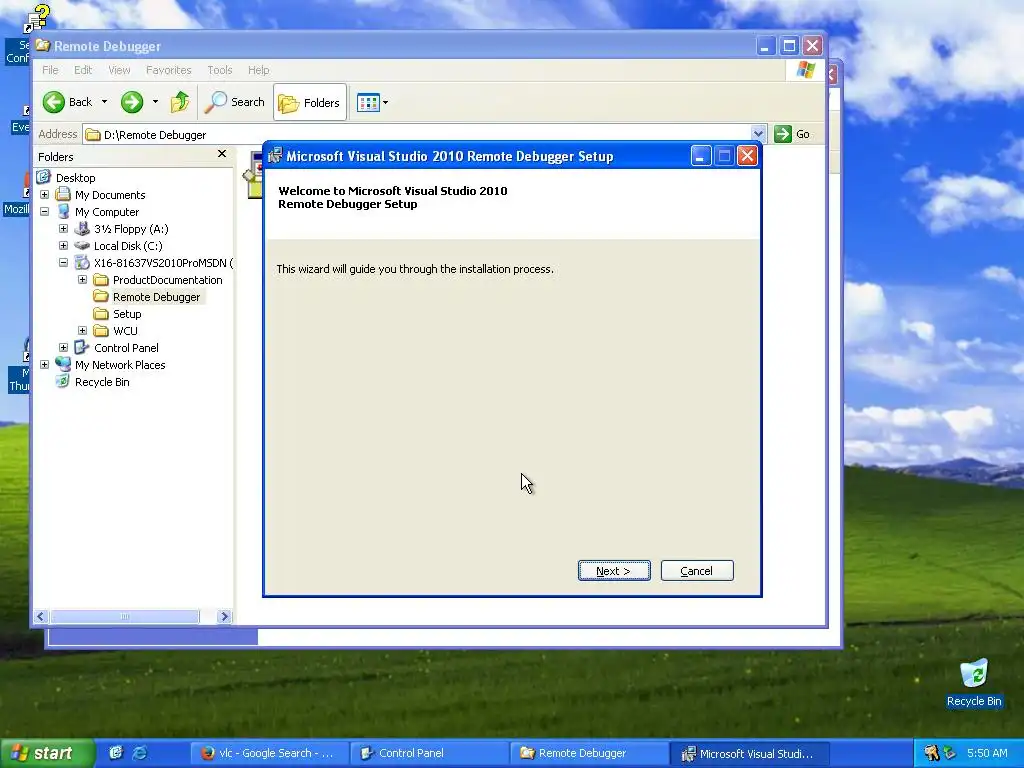
Task: Select the 3½ Floppy drive icon
Action: [82, 229]
